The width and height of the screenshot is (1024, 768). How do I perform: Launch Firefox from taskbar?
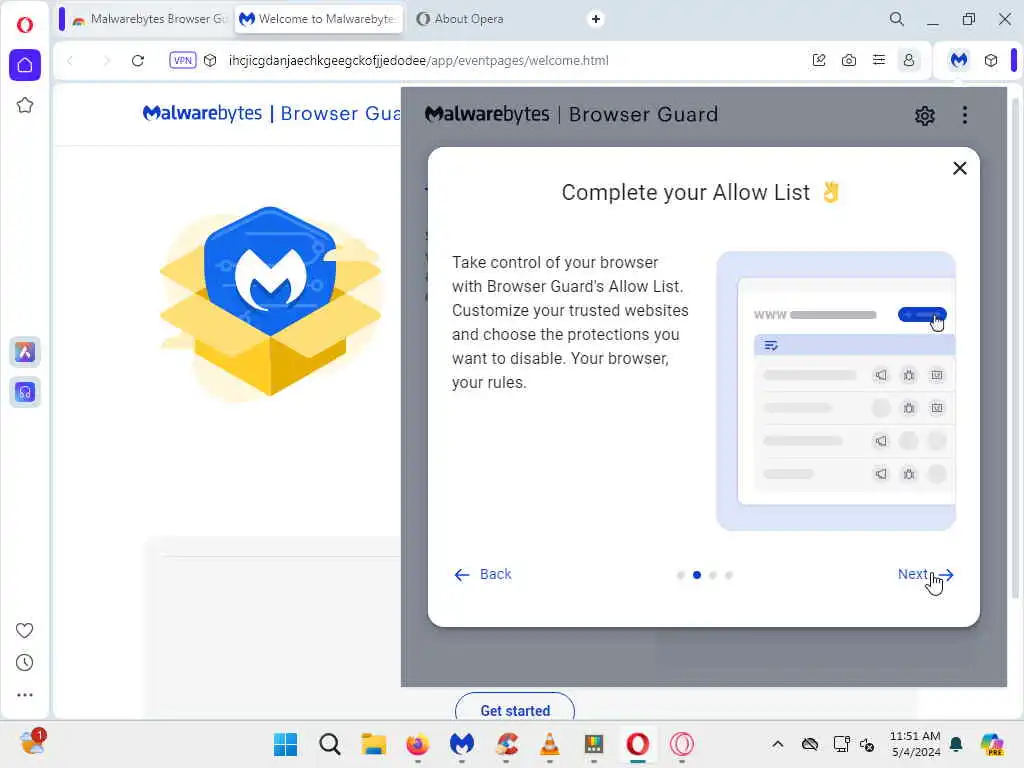418,744
